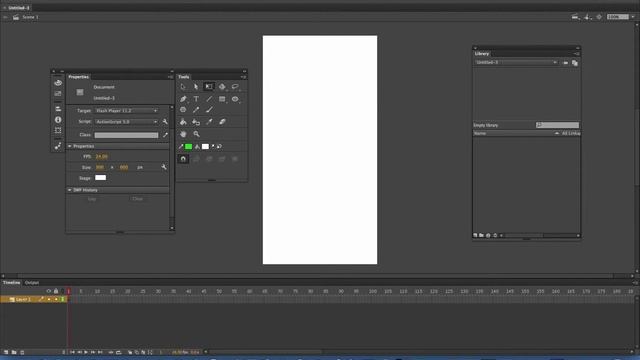Click the Log button in SWF History
The width and height of the screenshot is (640, 360).
(x=92, y=199)
